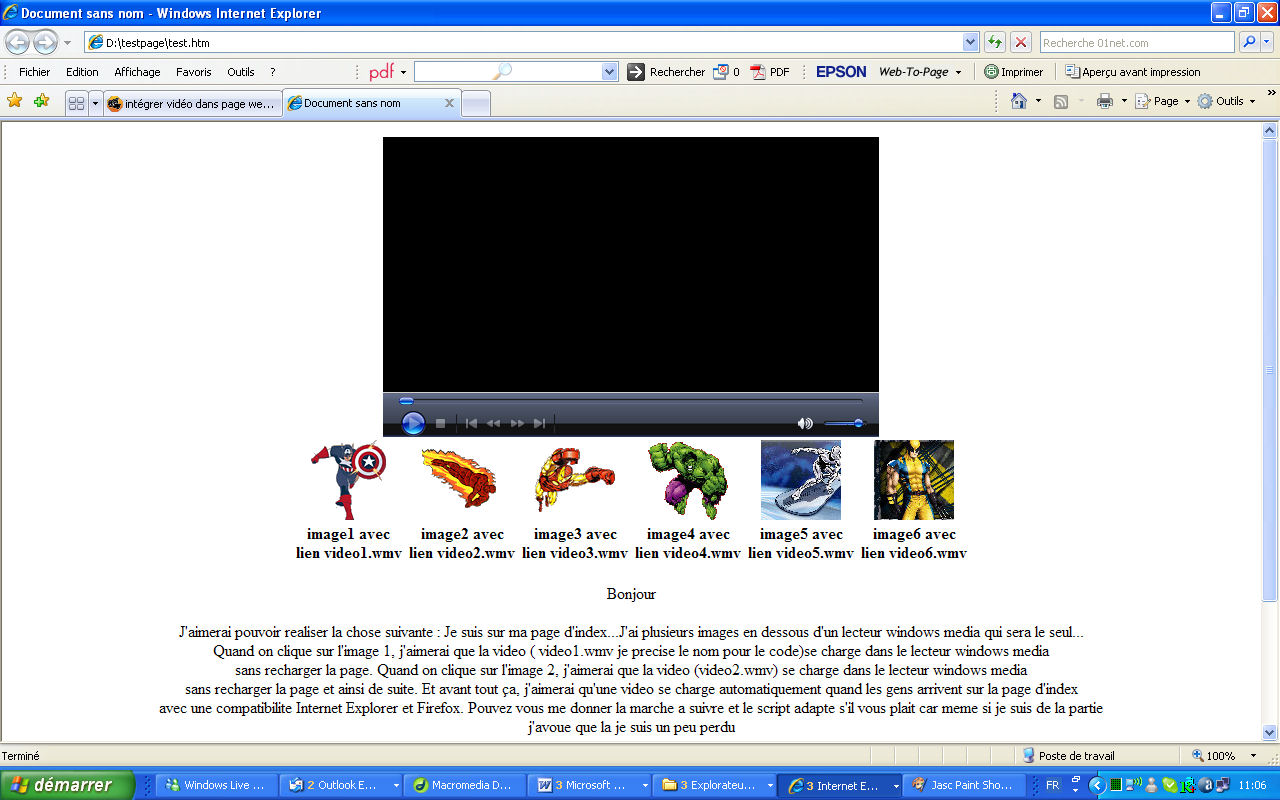Open the Affichage menu

(x=137, y=72)
